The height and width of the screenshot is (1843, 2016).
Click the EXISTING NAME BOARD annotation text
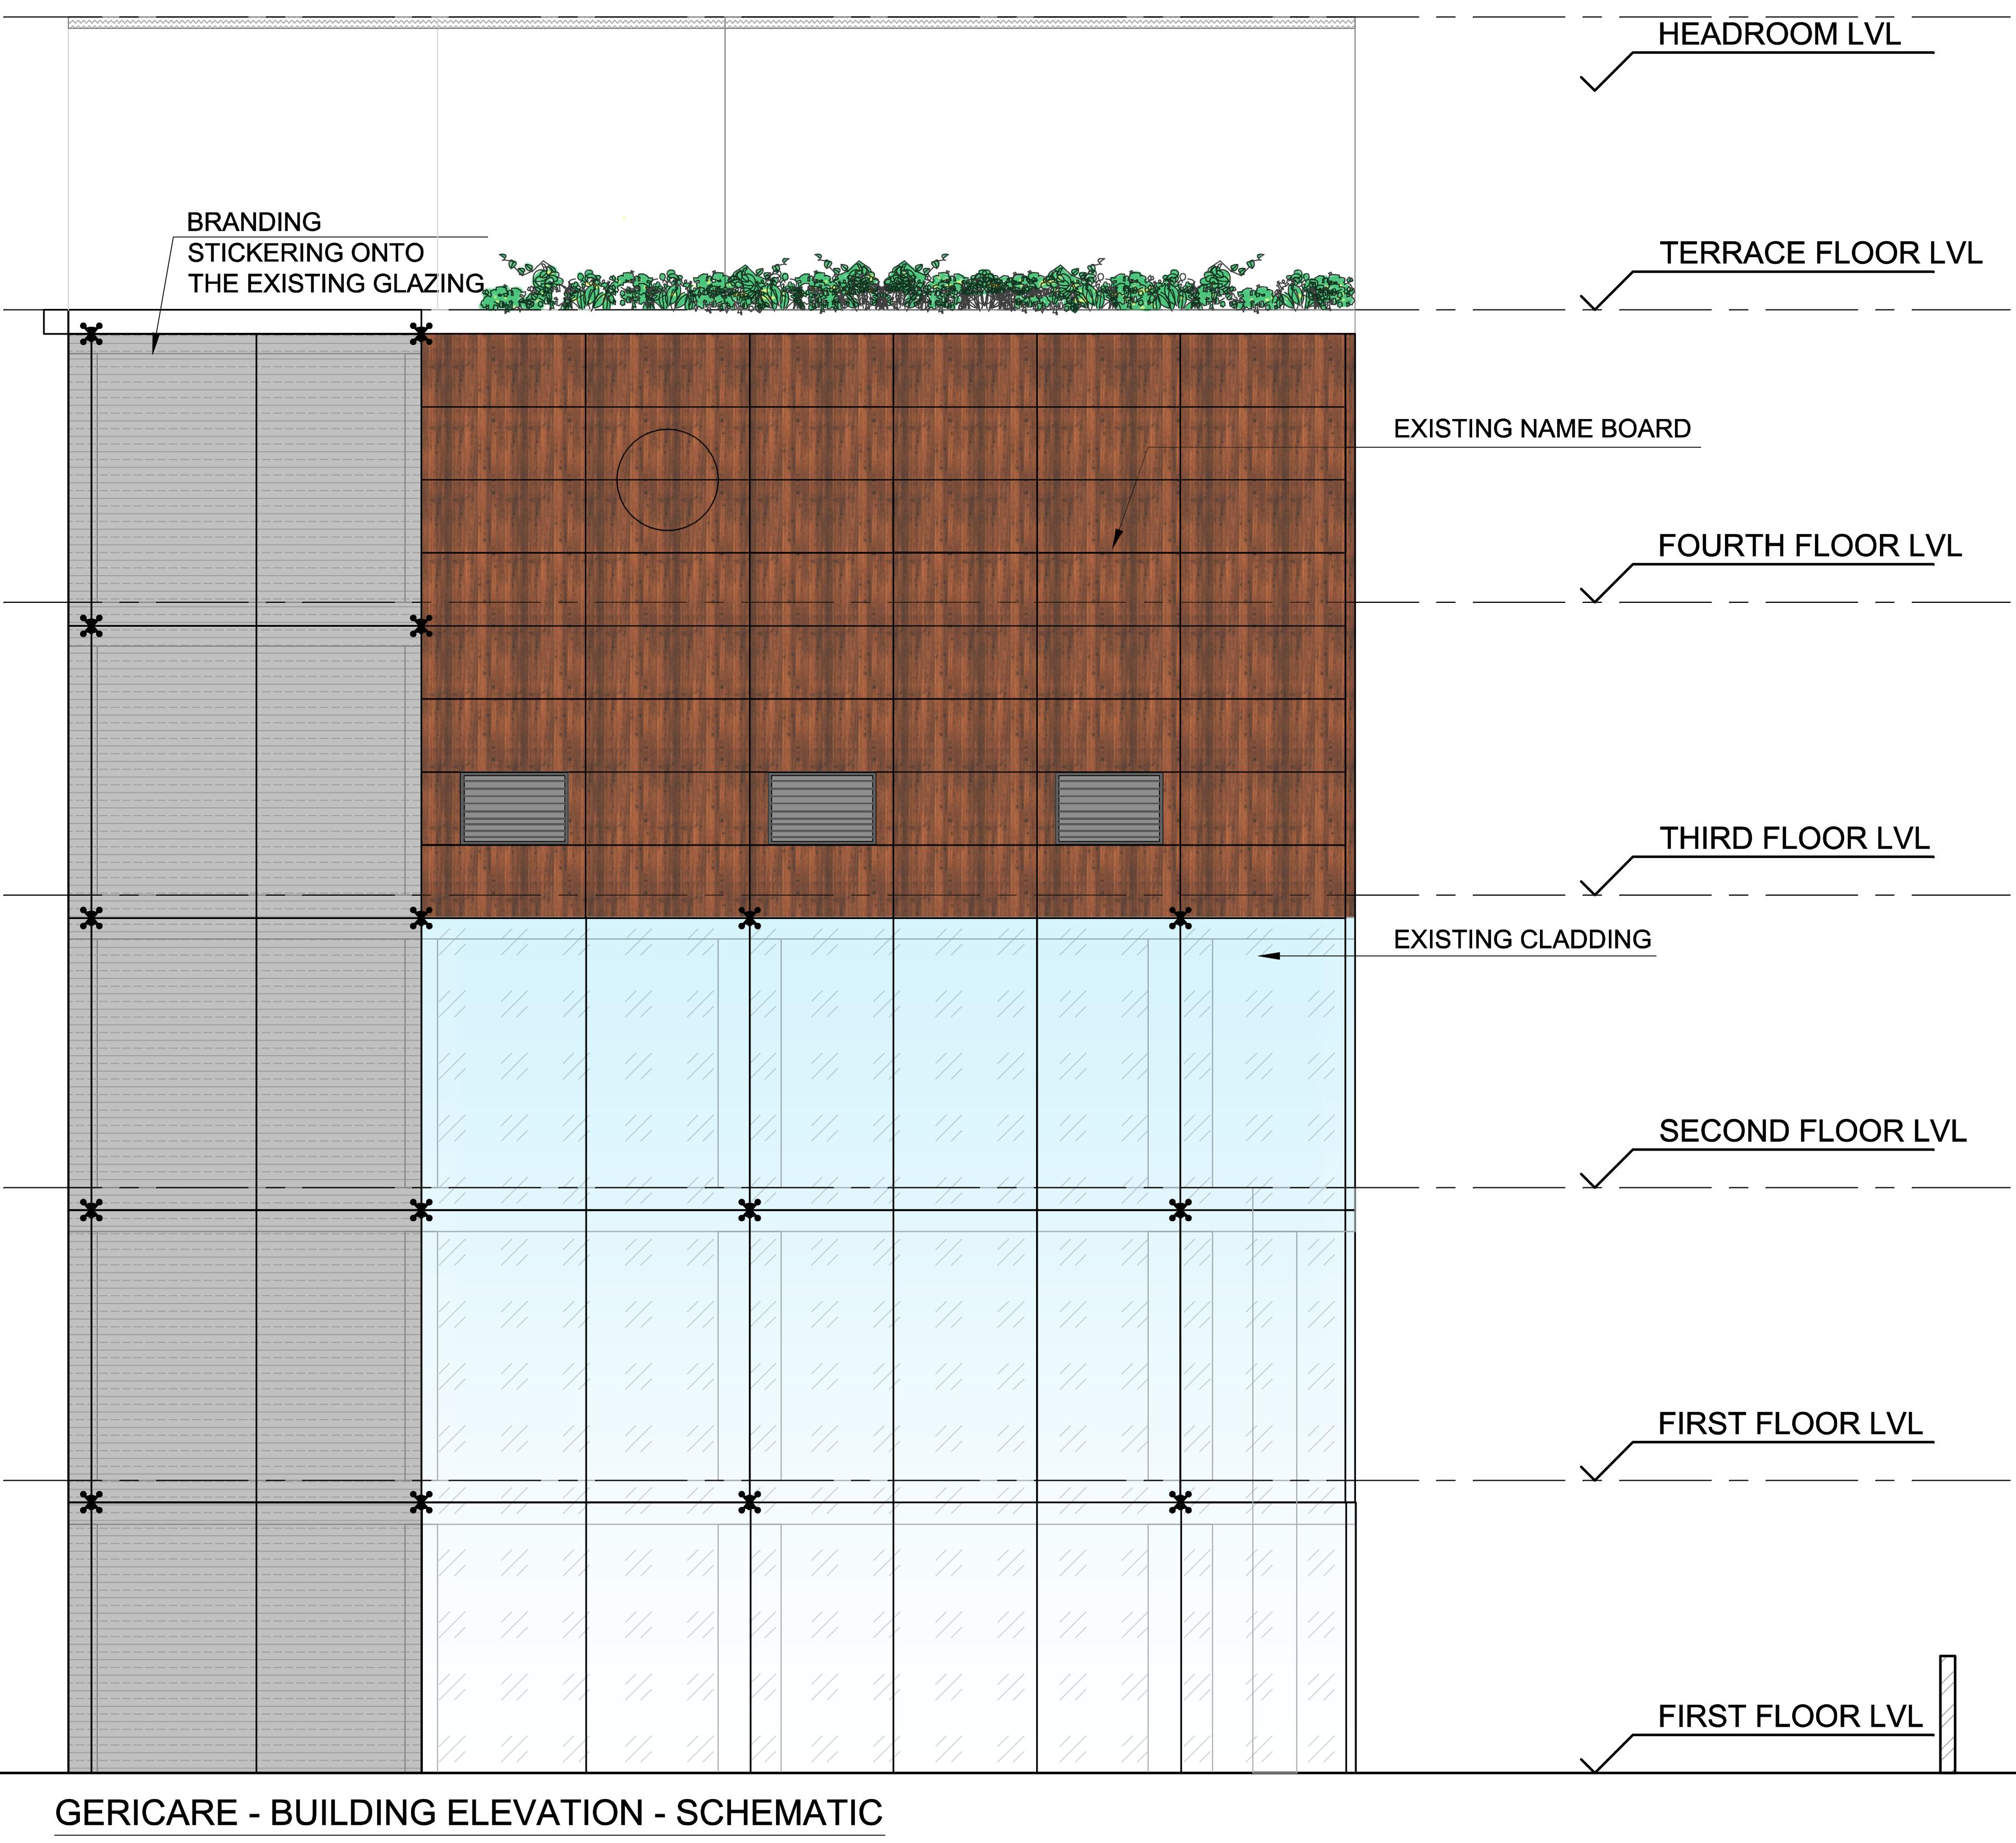click(x=1541, y=429)
